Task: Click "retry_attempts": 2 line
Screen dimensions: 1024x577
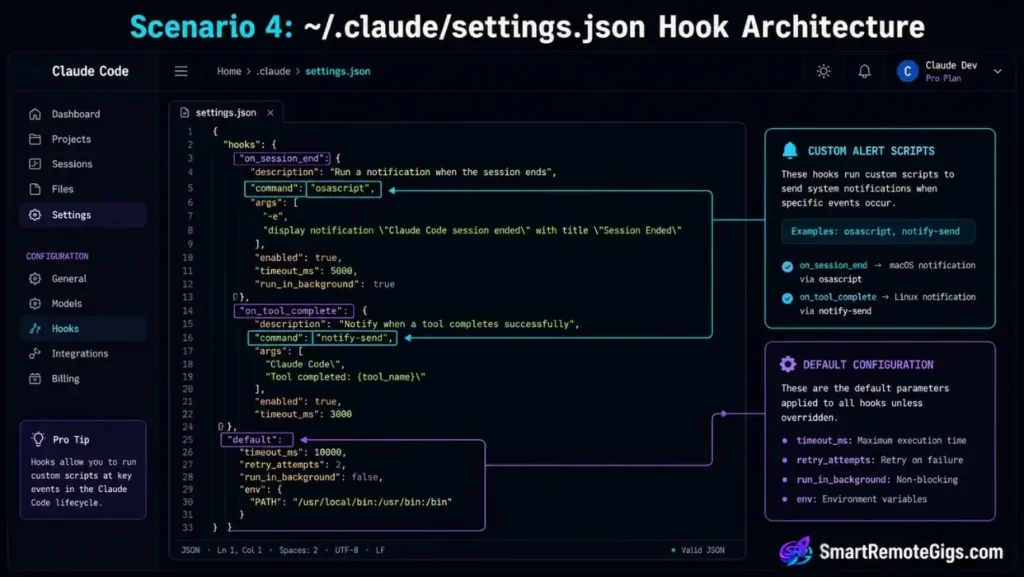Action: click(293, 464)
